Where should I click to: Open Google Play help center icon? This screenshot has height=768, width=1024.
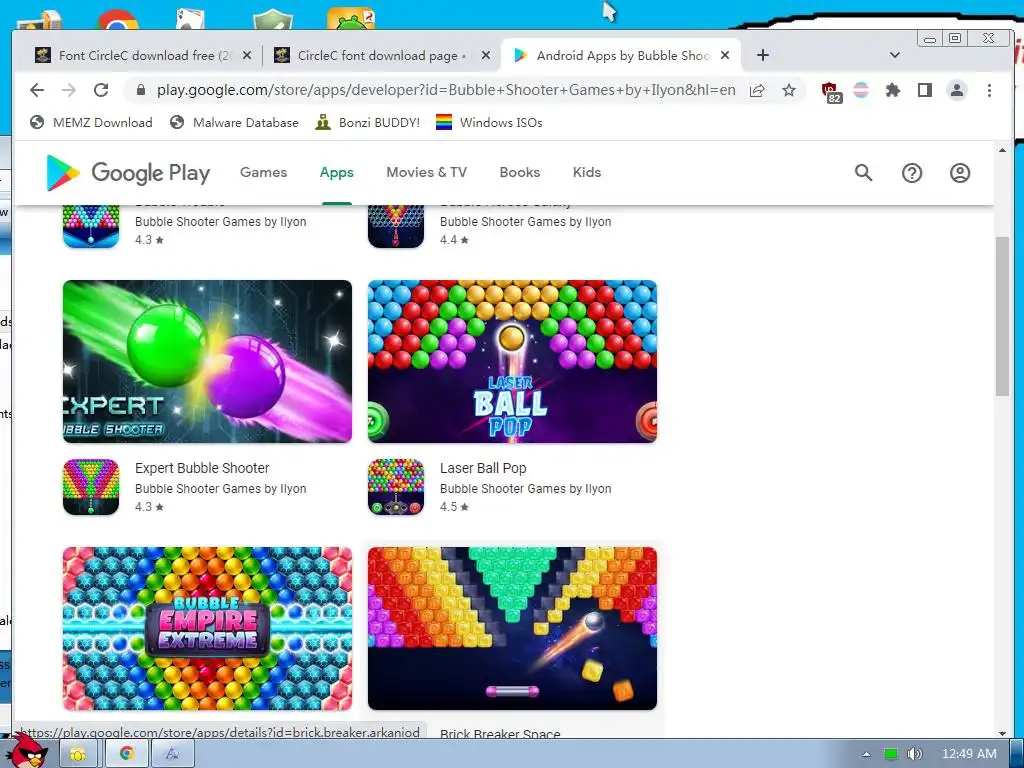(912, 172)
